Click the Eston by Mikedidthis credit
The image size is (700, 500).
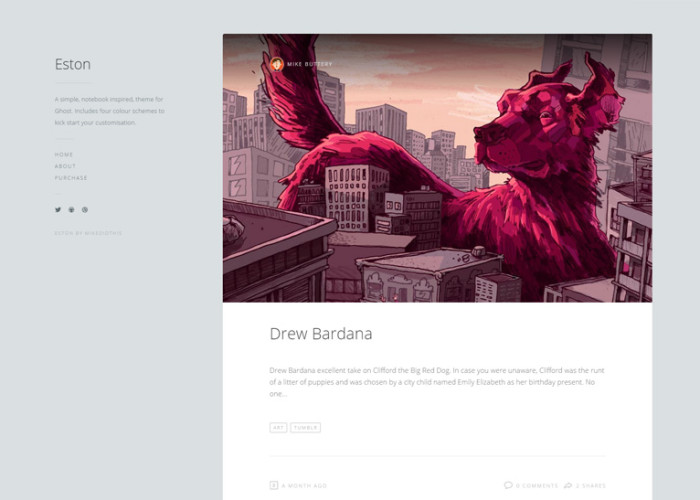click(x=88, y=233)
